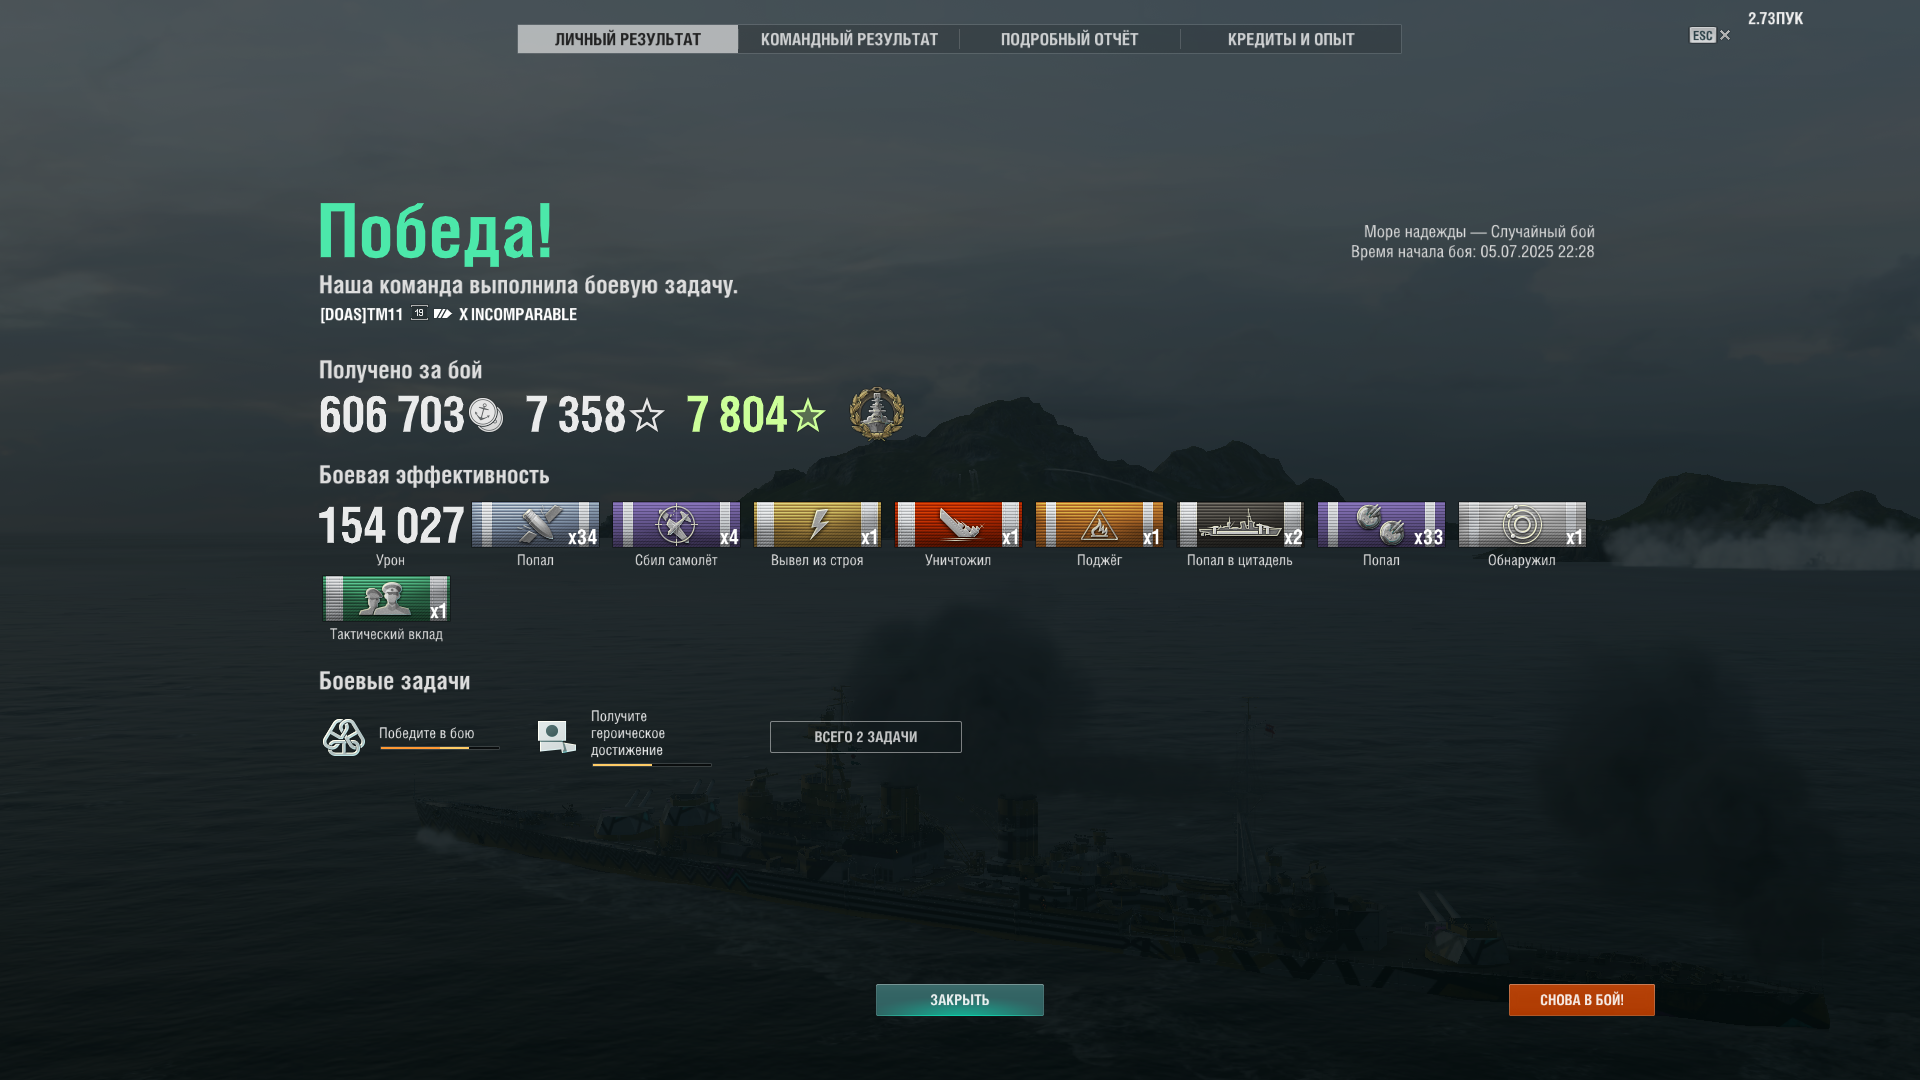Close results with the ESC X button
The width and height of the screenshot is (1920, 1080).
1710,35
